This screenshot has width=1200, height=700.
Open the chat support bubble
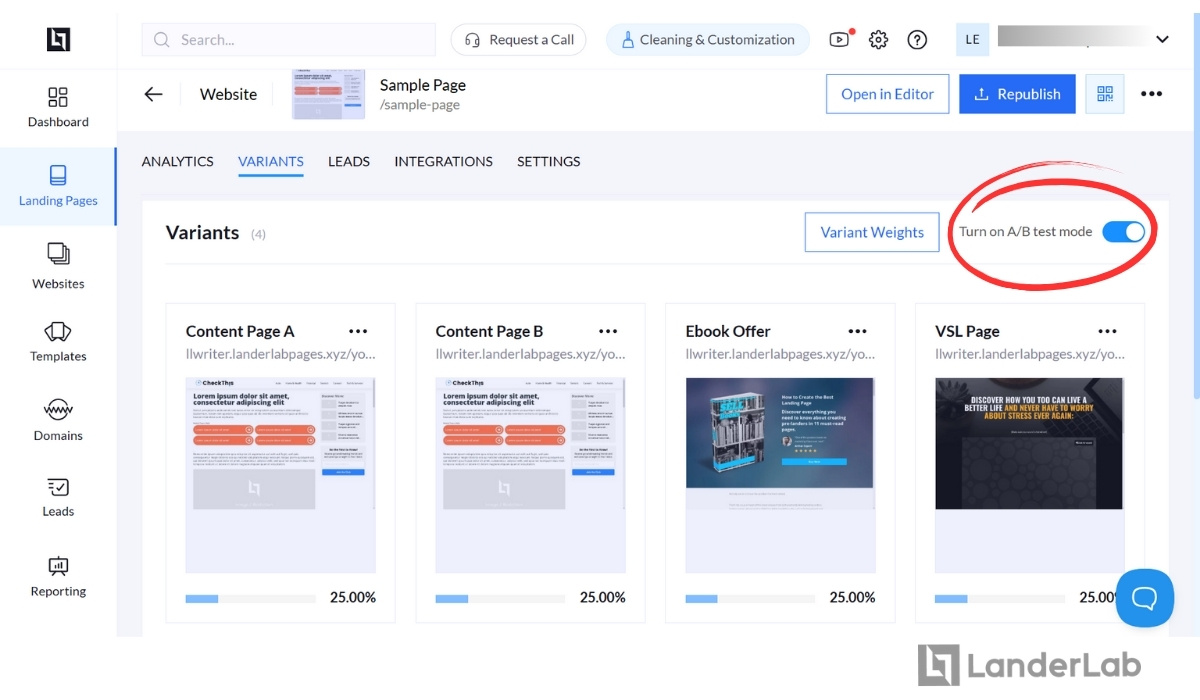(1145, 598)
